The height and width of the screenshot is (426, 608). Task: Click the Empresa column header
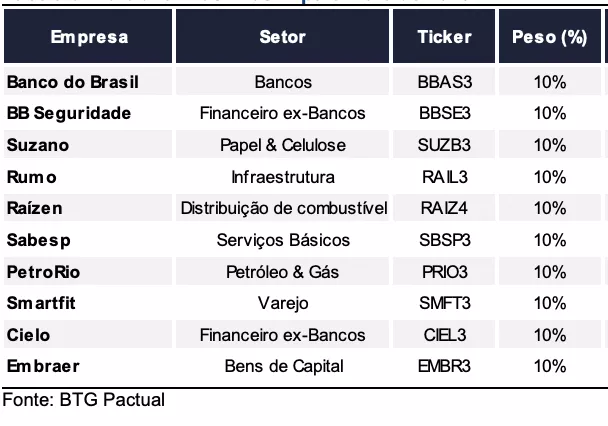point(89,37)
